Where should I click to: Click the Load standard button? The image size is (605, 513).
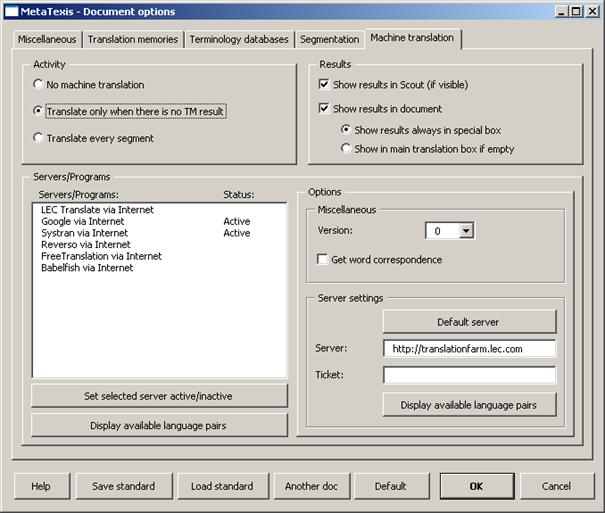223,486
